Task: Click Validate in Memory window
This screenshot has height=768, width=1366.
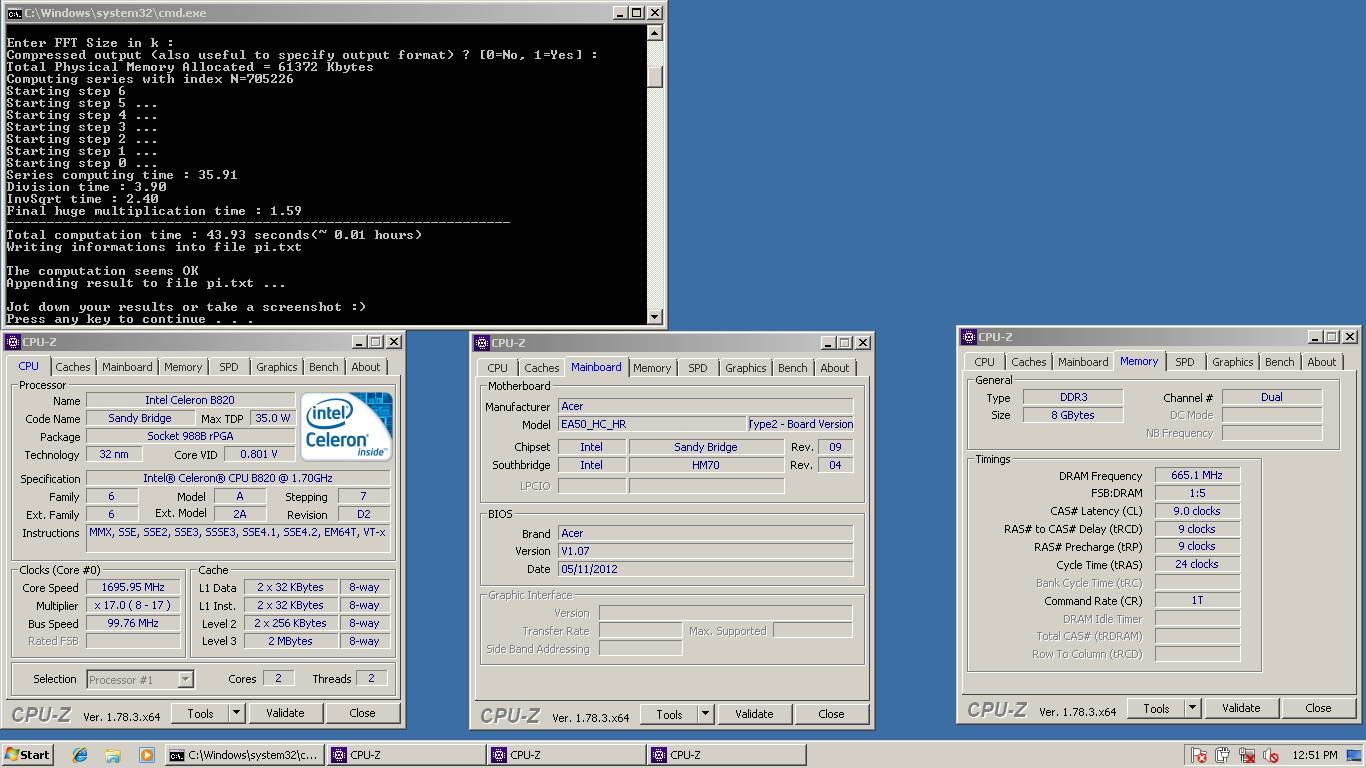Action: (1241, 708)
